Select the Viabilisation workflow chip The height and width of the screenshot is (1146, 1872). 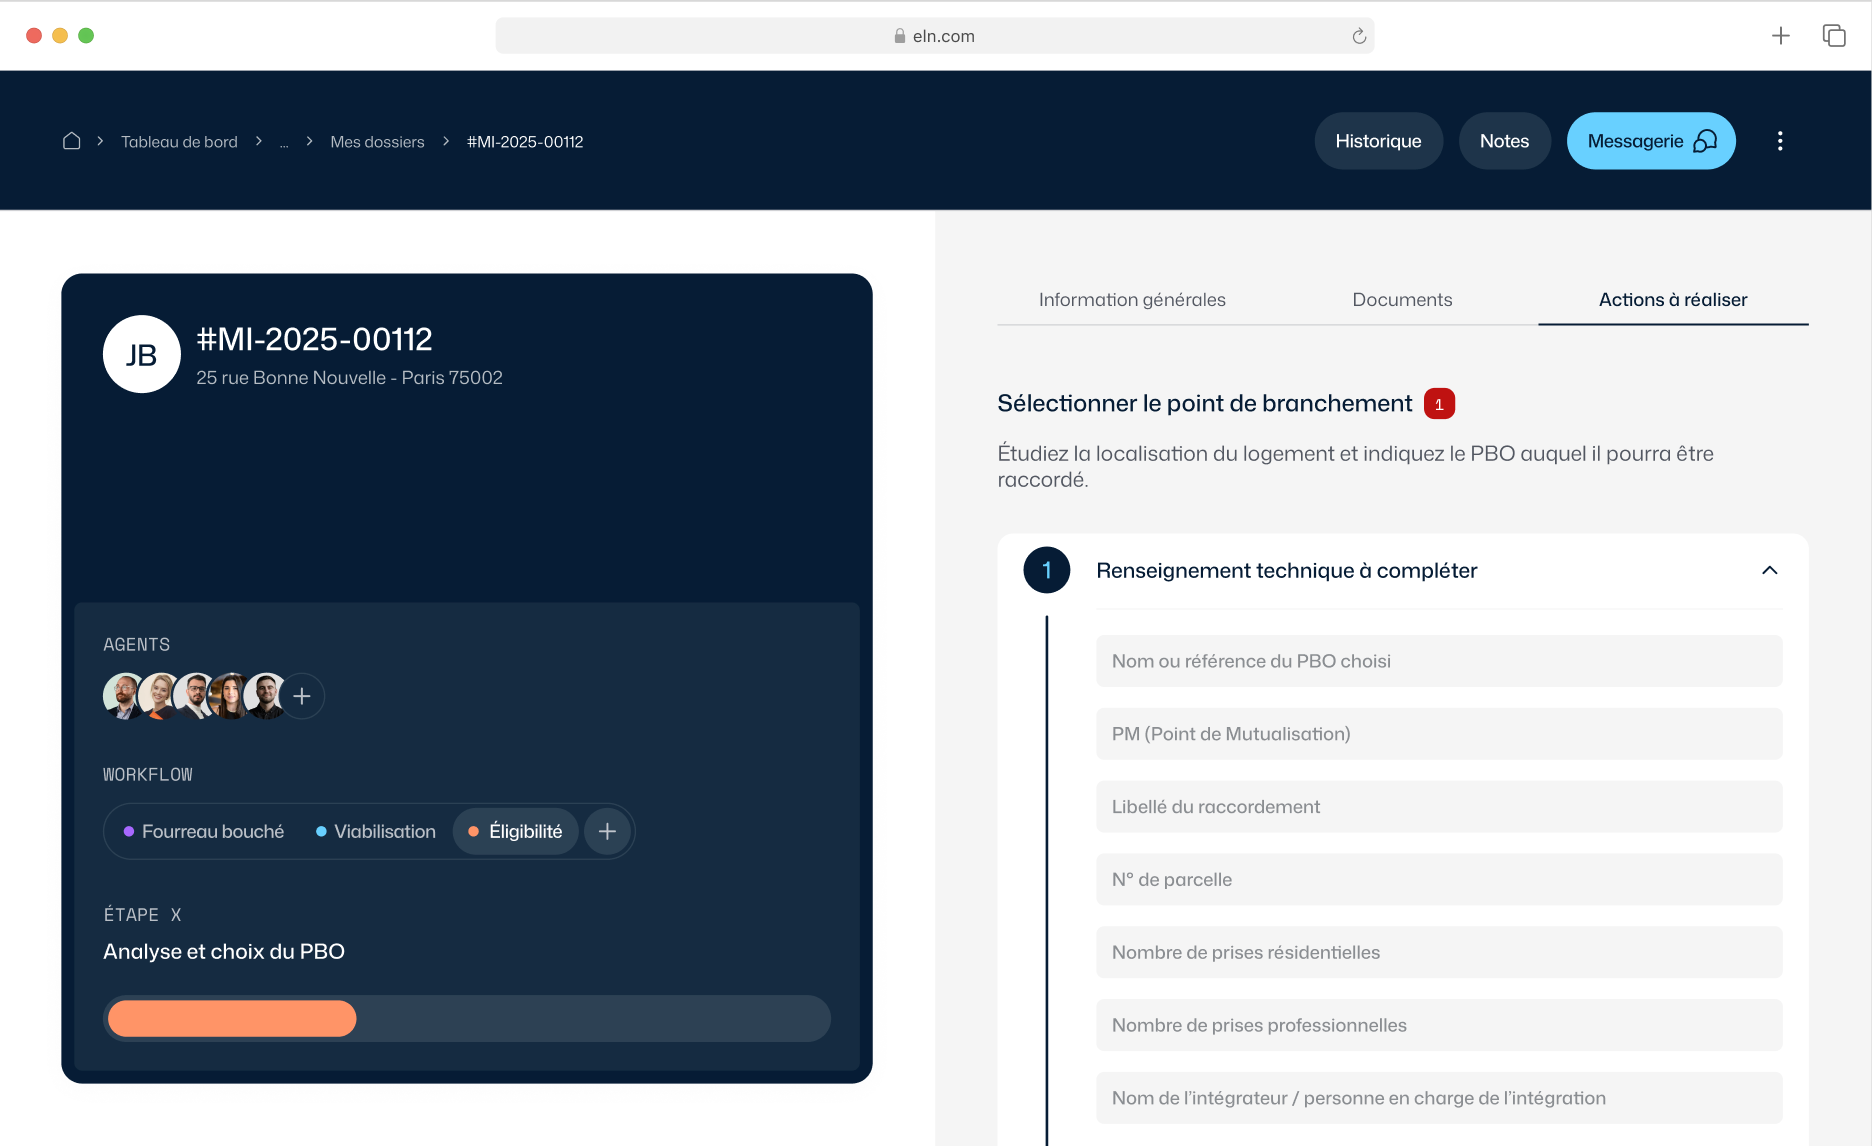tap(375, 831)
